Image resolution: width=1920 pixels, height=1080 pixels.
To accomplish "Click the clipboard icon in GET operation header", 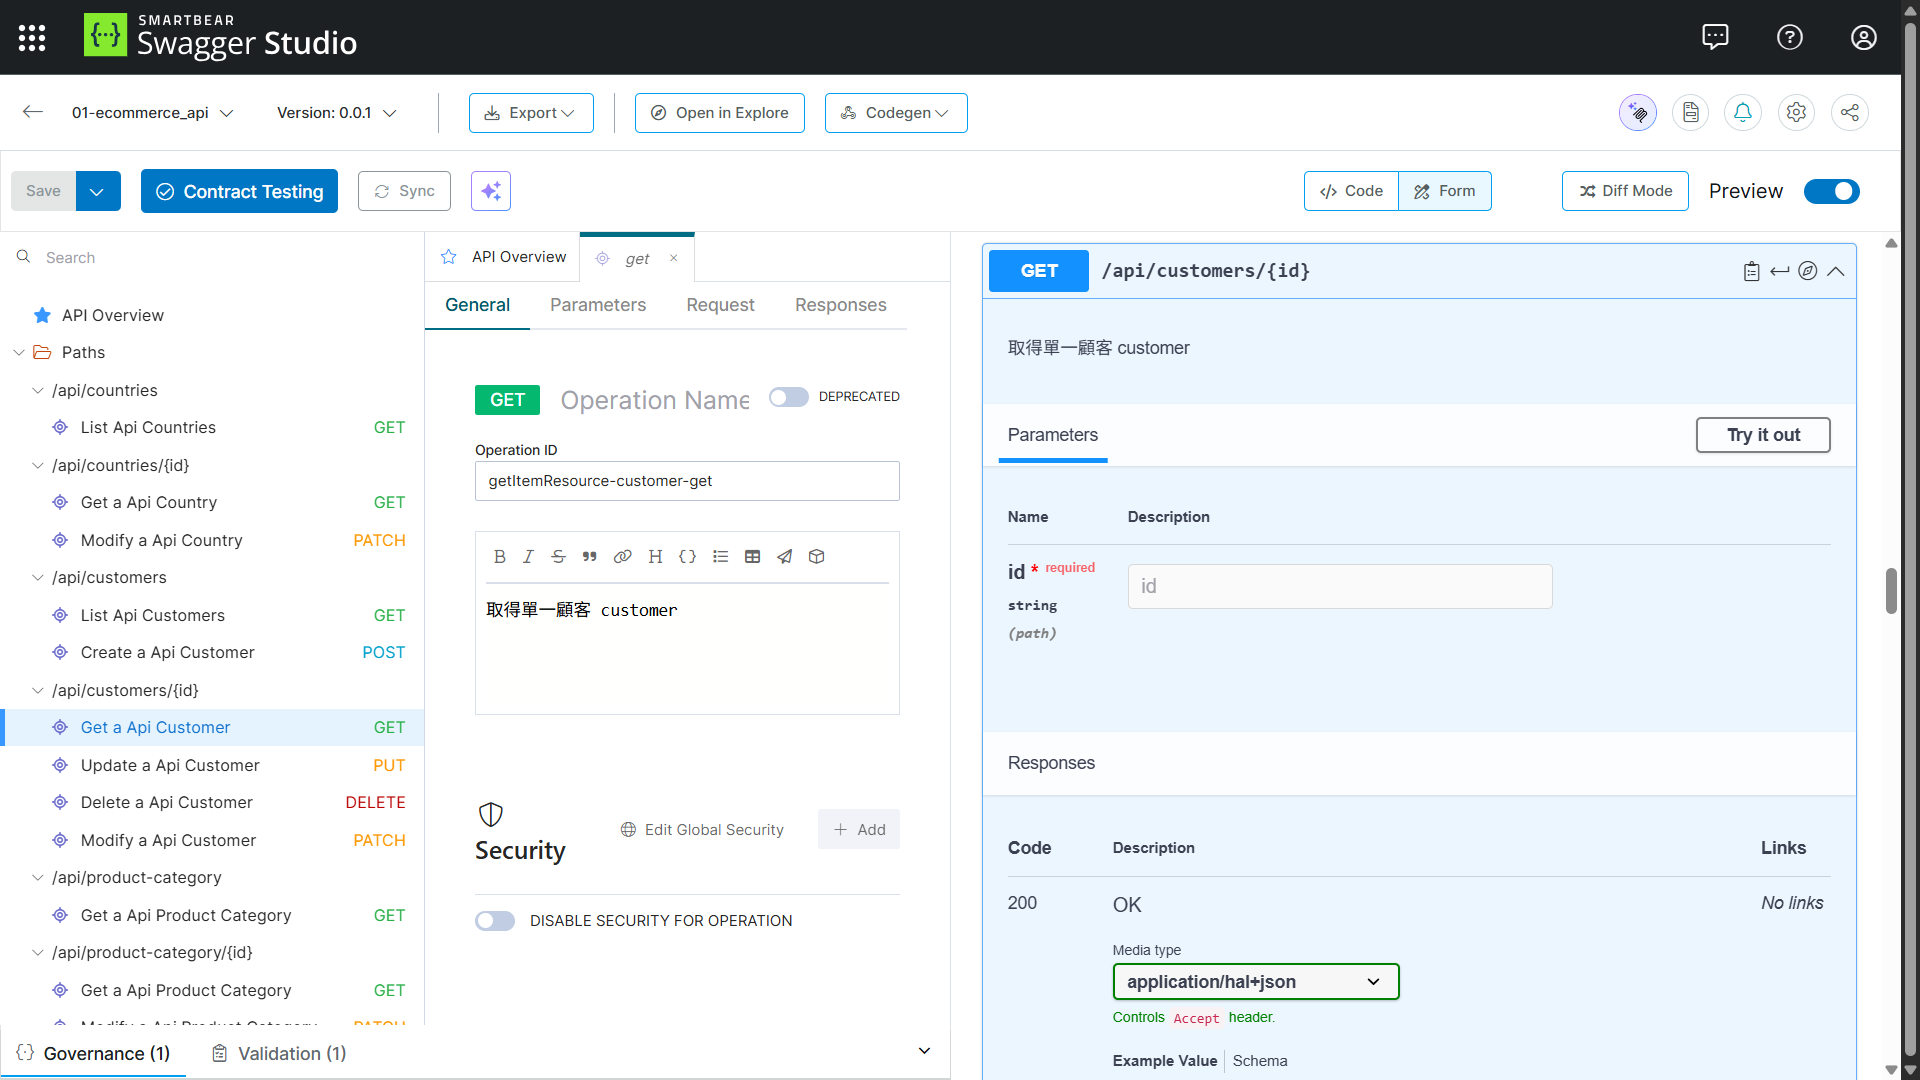I will click(1751, 272).
